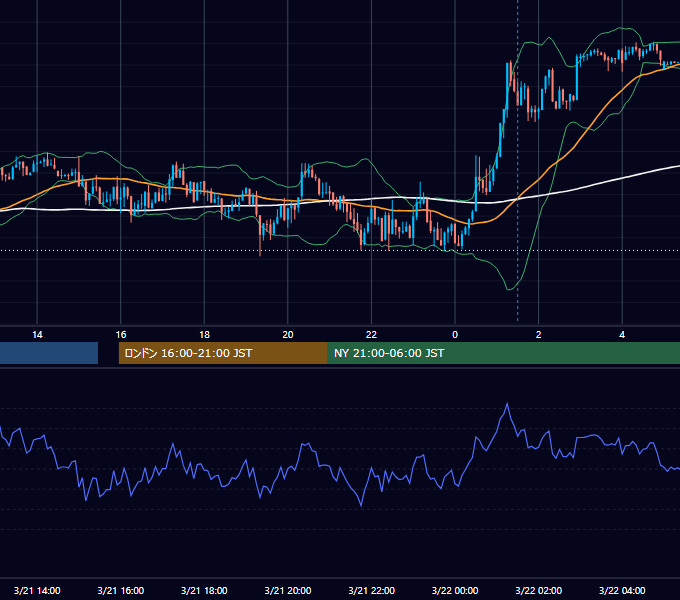
Task: Click the 3/22 04:00 time label
Action: (622, 590)
